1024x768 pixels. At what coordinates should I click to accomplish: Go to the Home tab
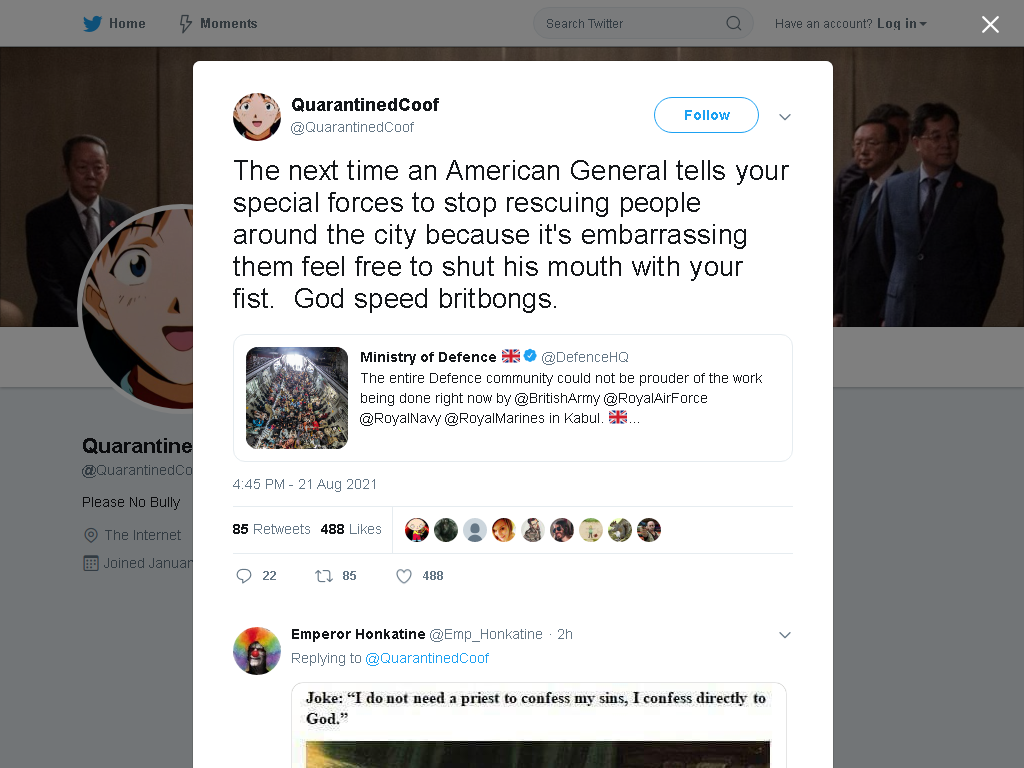tap(114, 24)
